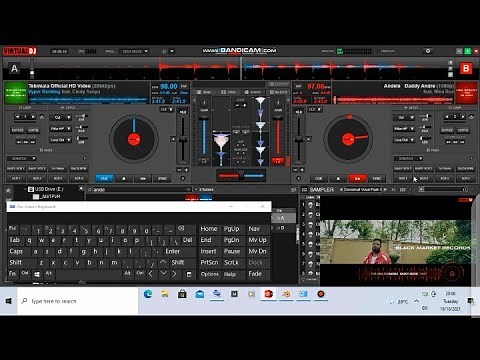The width and height of the screenshot is (480, 360).
Task: Open deck B Scratch pads mode dropdown
Action: (x=408, y=158)
